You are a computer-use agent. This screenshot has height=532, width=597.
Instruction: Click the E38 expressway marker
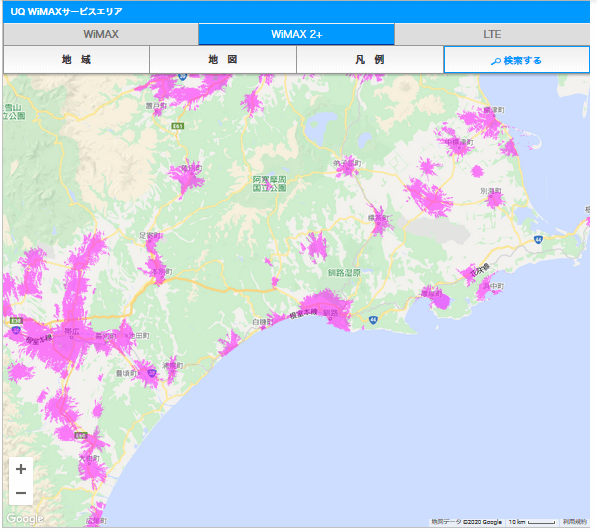pyautogui.click(x=16, y=321)
